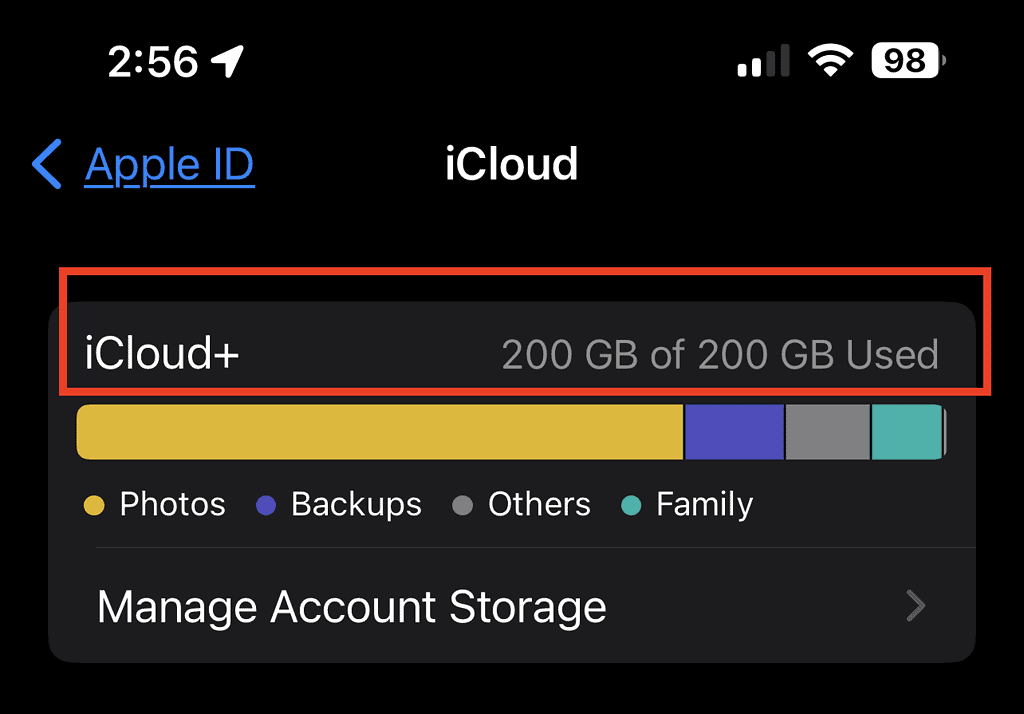Open Manage Account Storage
1024x714 pixels.
[351, 607]
